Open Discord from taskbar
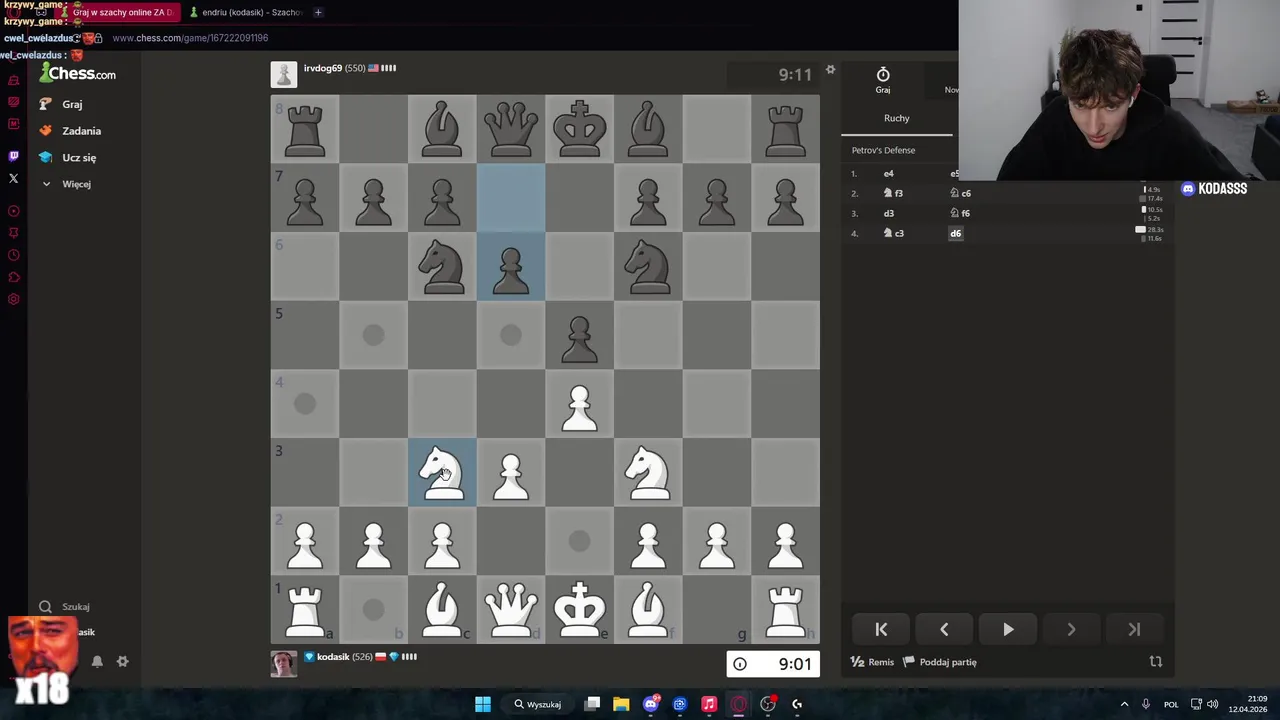The image size is (1280, 720). tap(650, 704)
